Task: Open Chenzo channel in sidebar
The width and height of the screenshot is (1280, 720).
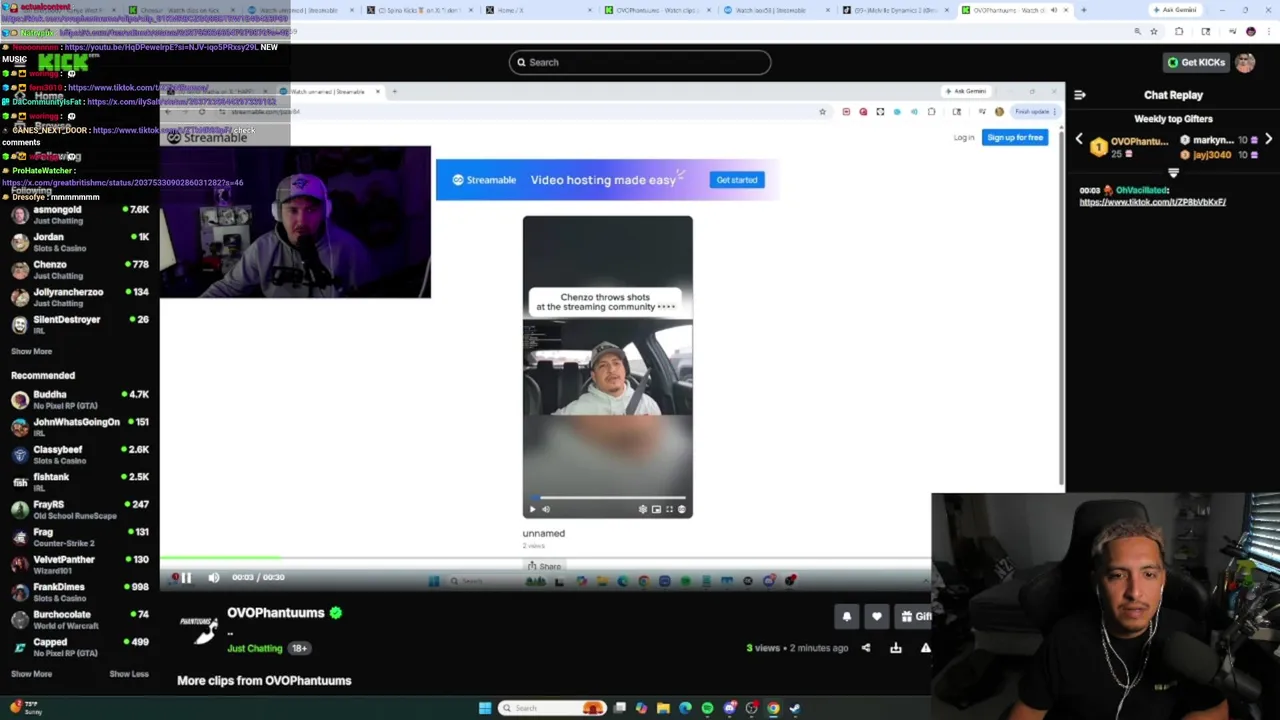Action: coord(80,270)
